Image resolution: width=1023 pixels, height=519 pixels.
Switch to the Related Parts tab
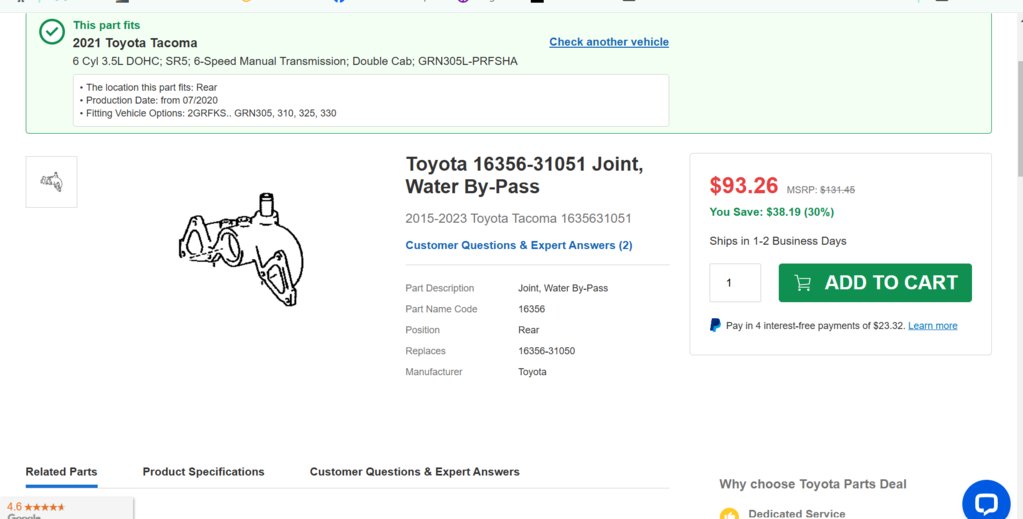point(61,472)
